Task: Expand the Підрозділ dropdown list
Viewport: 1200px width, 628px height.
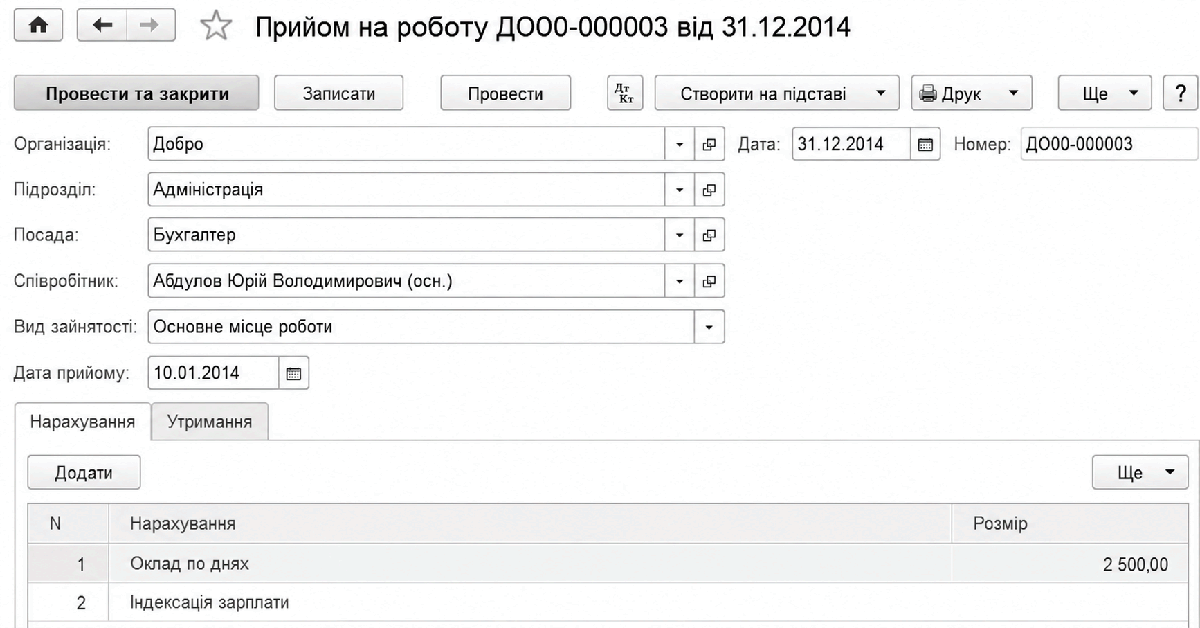Action: (x=681, y=189)
